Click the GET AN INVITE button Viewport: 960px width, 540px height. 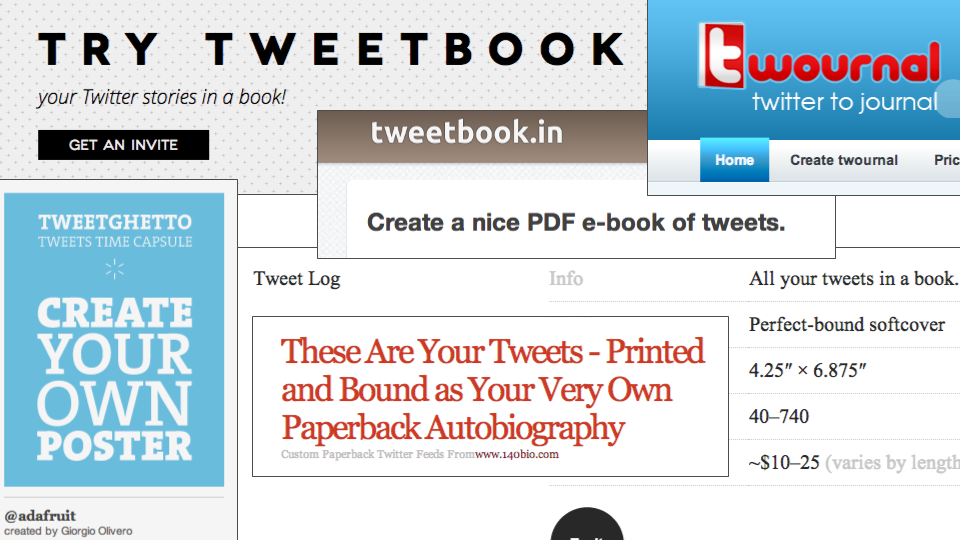tap(123, 145)
